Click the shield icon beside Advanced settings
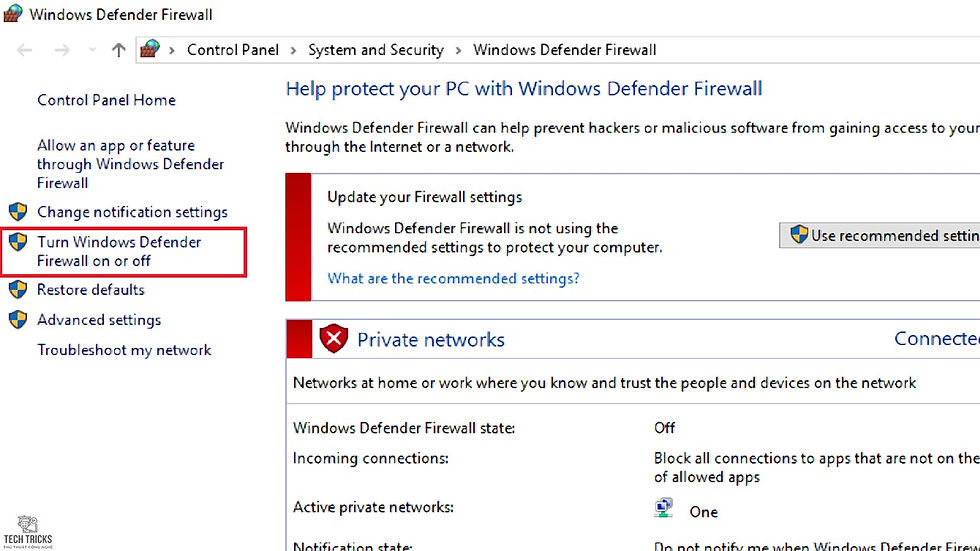980x551 pixels. click(18, 319)
